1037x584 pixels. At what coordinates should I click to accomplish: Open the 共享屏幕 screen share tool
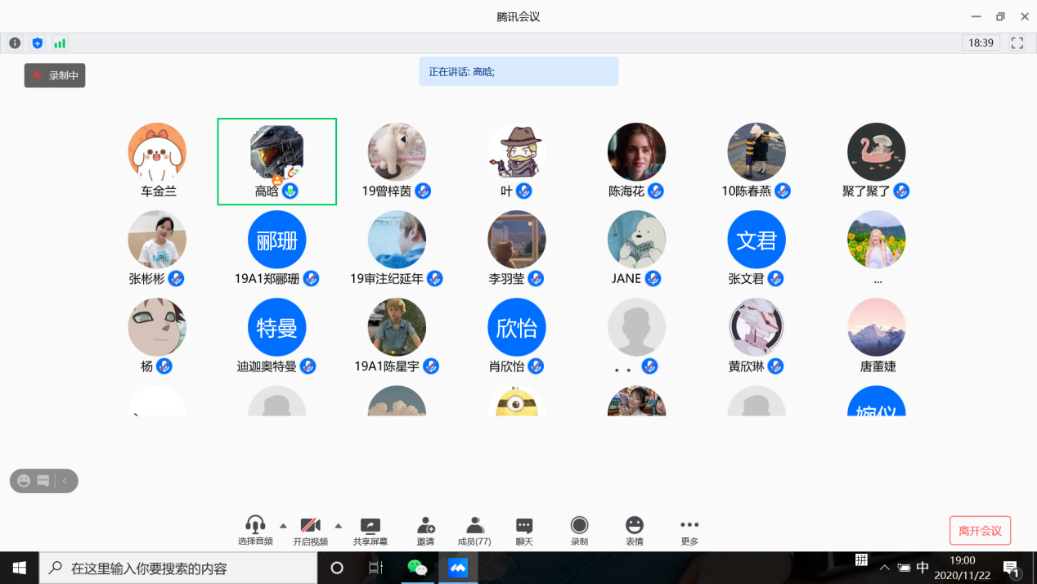pos(370,530)
